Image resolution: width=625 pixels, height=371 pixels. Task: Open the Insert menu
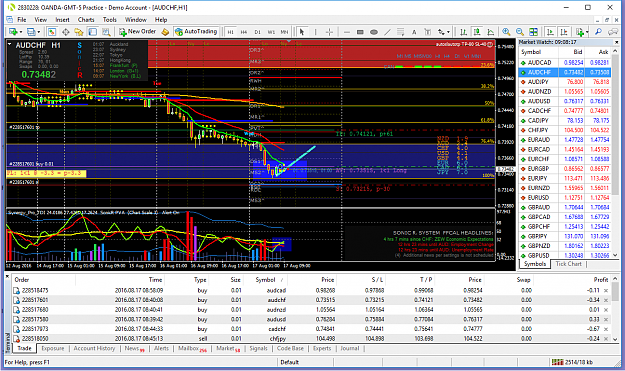click(x=62, y=20)
